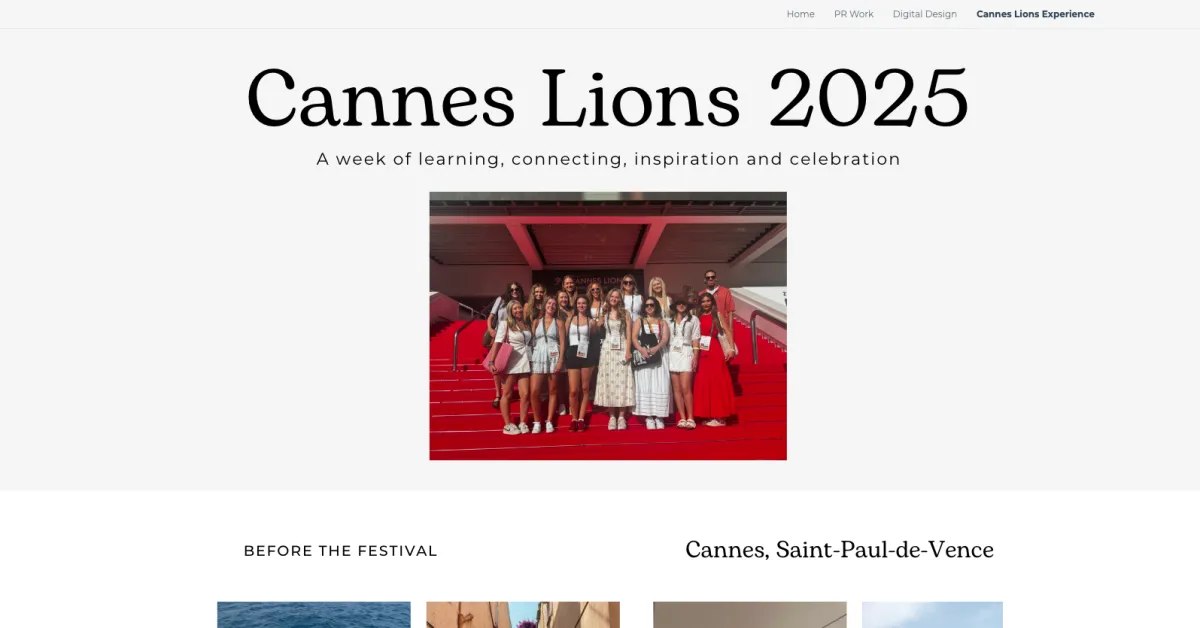Click the '2025' in the main heading
Image resolution: width=1200 pixels, height=628 pixels.
pyautogui.click(x=869, y=97)
